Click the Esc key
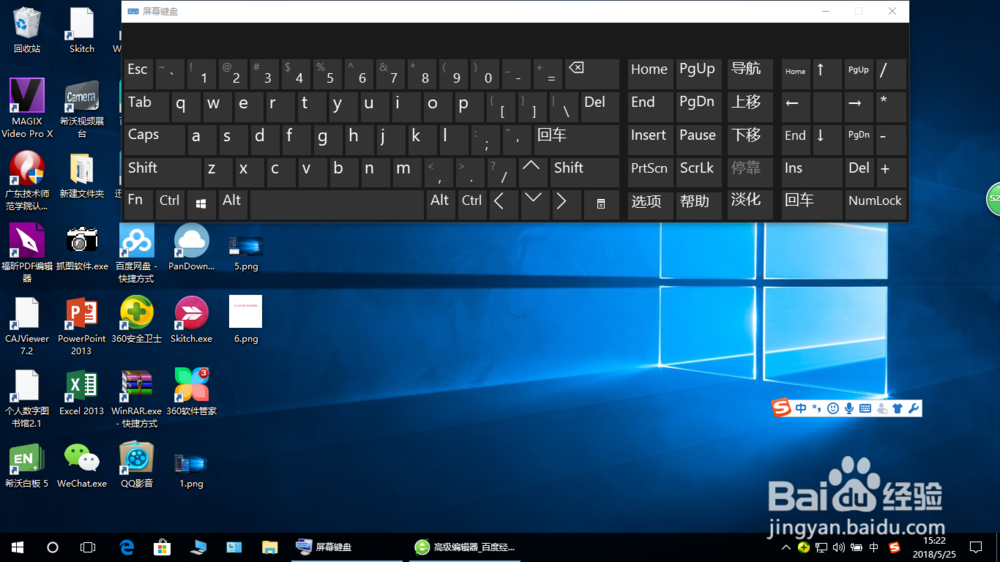This screenshot has width=1000, height=562. point(138,74)
